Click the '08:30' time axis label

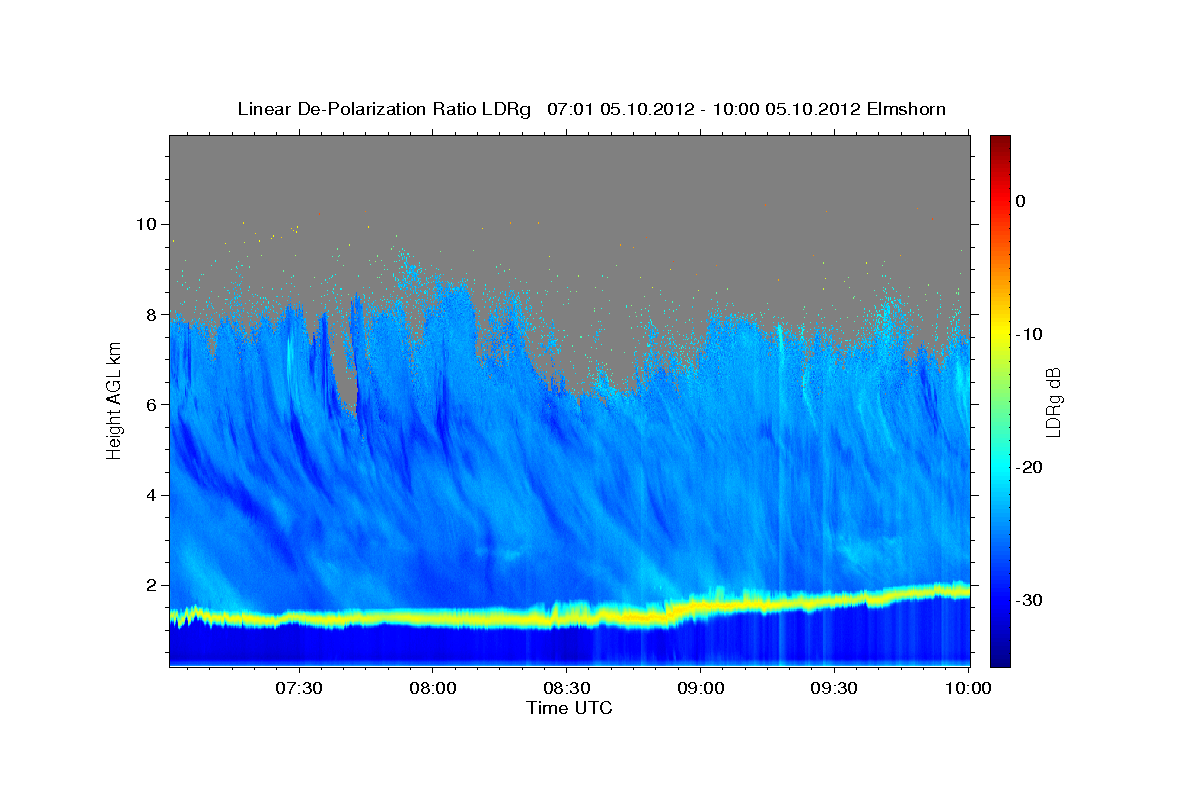566,689
